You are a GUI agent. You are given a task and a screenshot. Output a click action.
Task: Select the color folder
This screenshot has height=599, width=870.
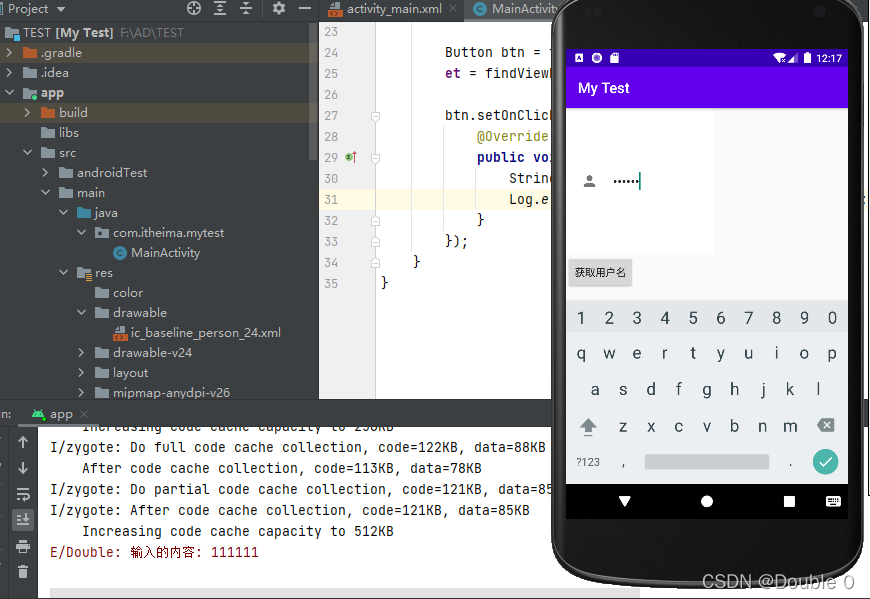tap(119, 293)
